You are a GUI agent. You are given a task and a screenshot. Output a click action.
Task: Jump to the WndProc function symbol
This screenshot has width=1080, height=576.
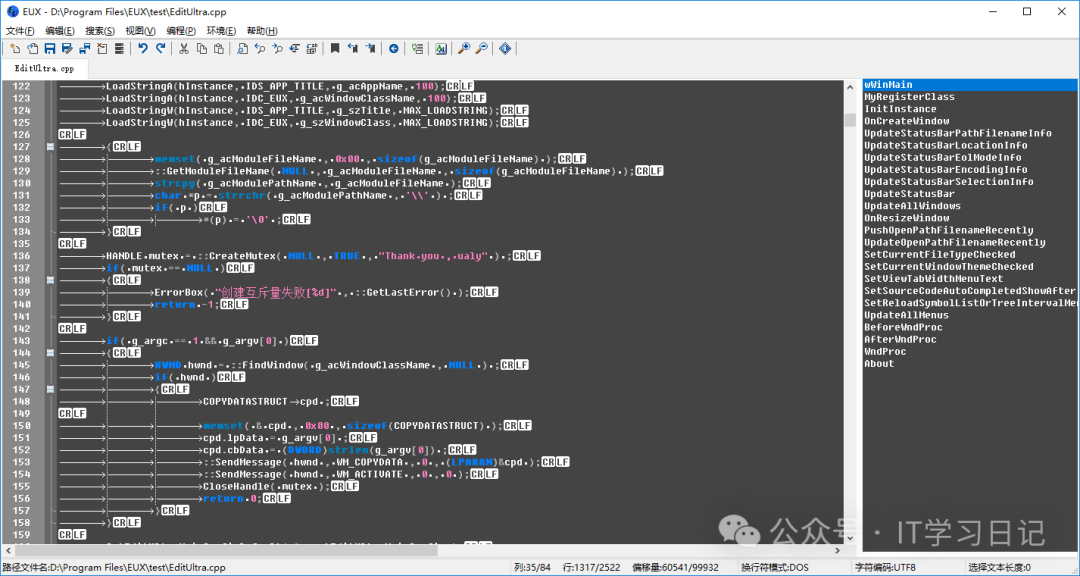[885, 351]
